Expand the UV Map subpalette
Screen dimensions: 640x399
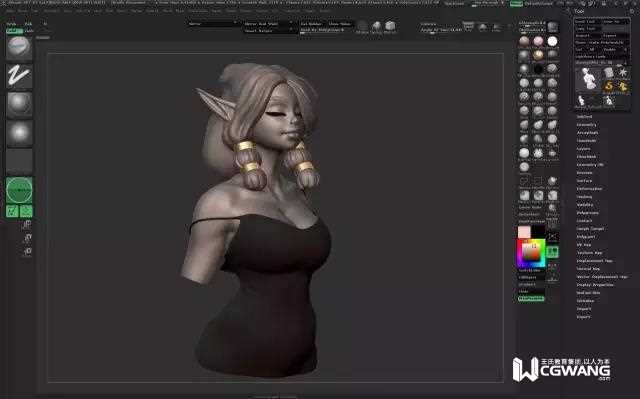point(584,245)
